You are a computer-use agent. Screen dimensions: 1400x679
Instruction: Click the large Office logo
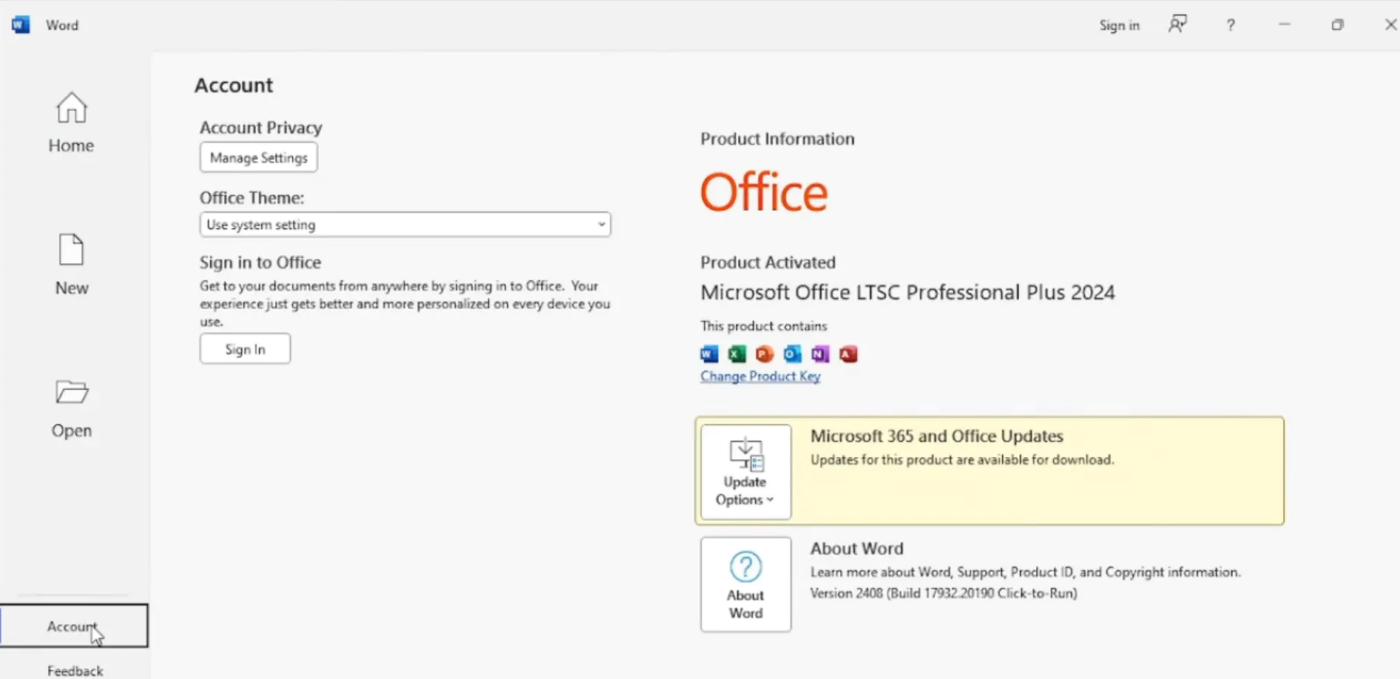click(x=764, y=192)
